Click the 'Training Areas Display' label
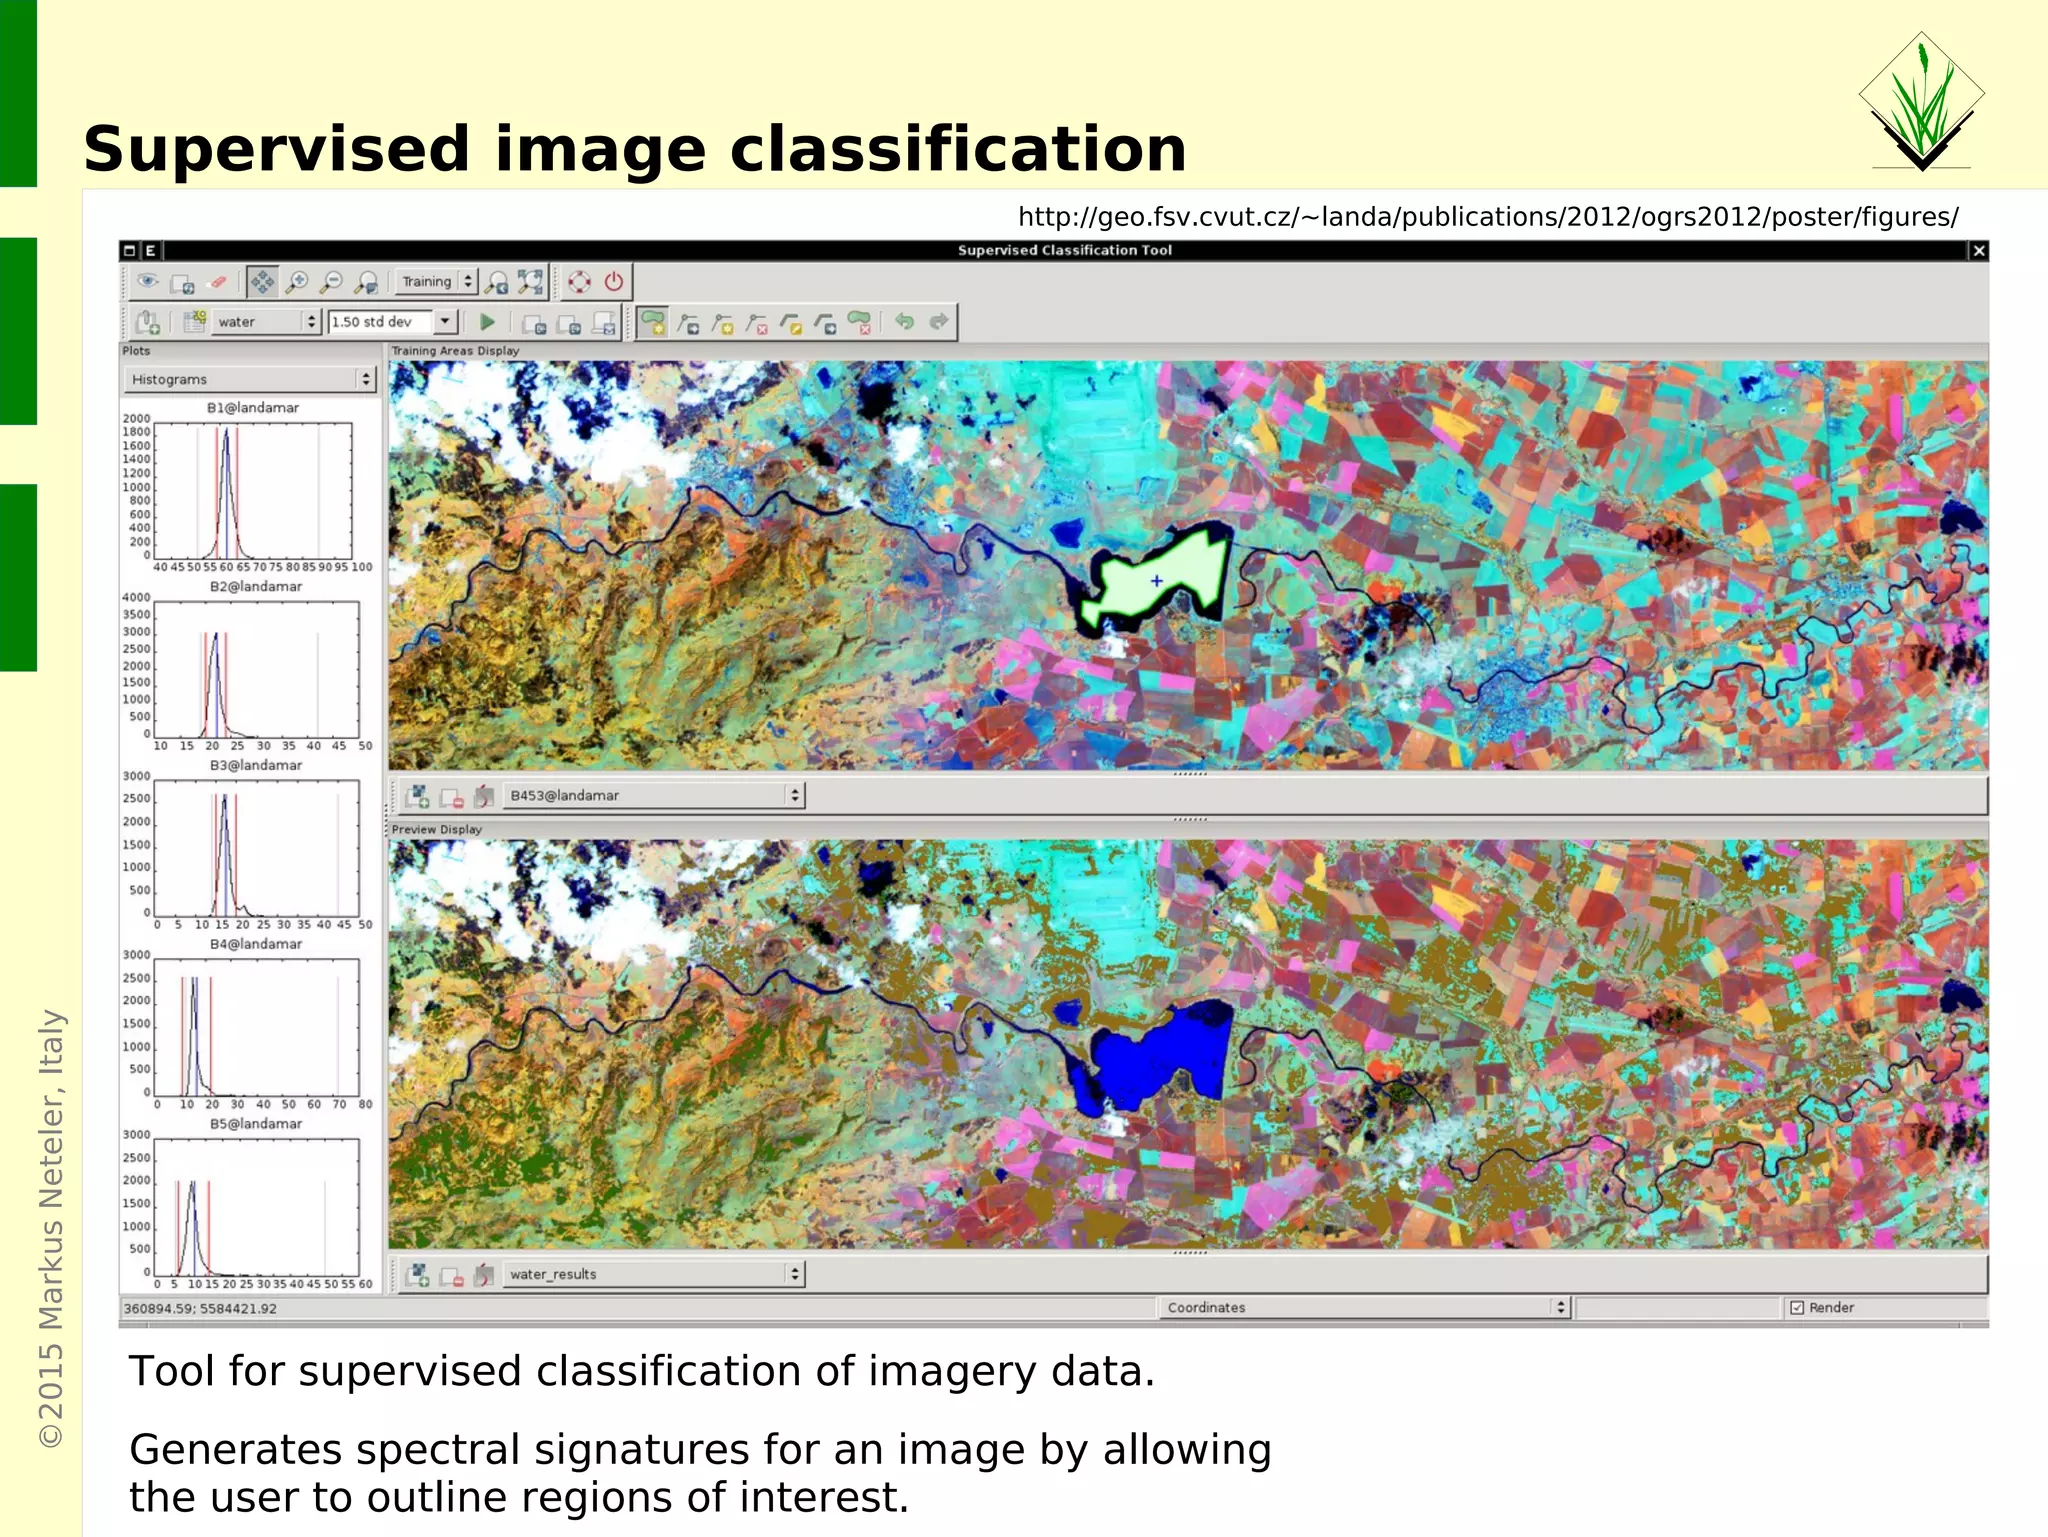This screenshot has height=1537, width=2048. tap(455, 351)
